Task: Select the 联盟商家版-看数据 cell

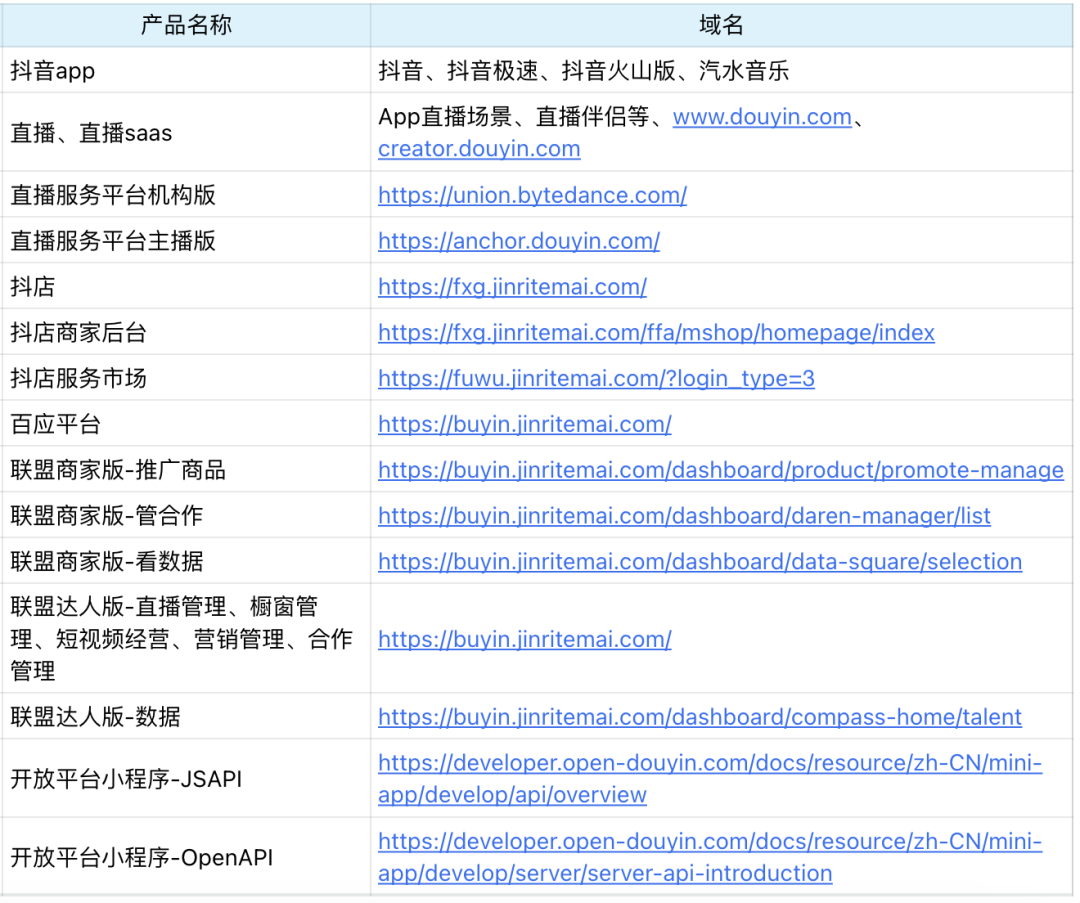Action: (x=186, y=561)
